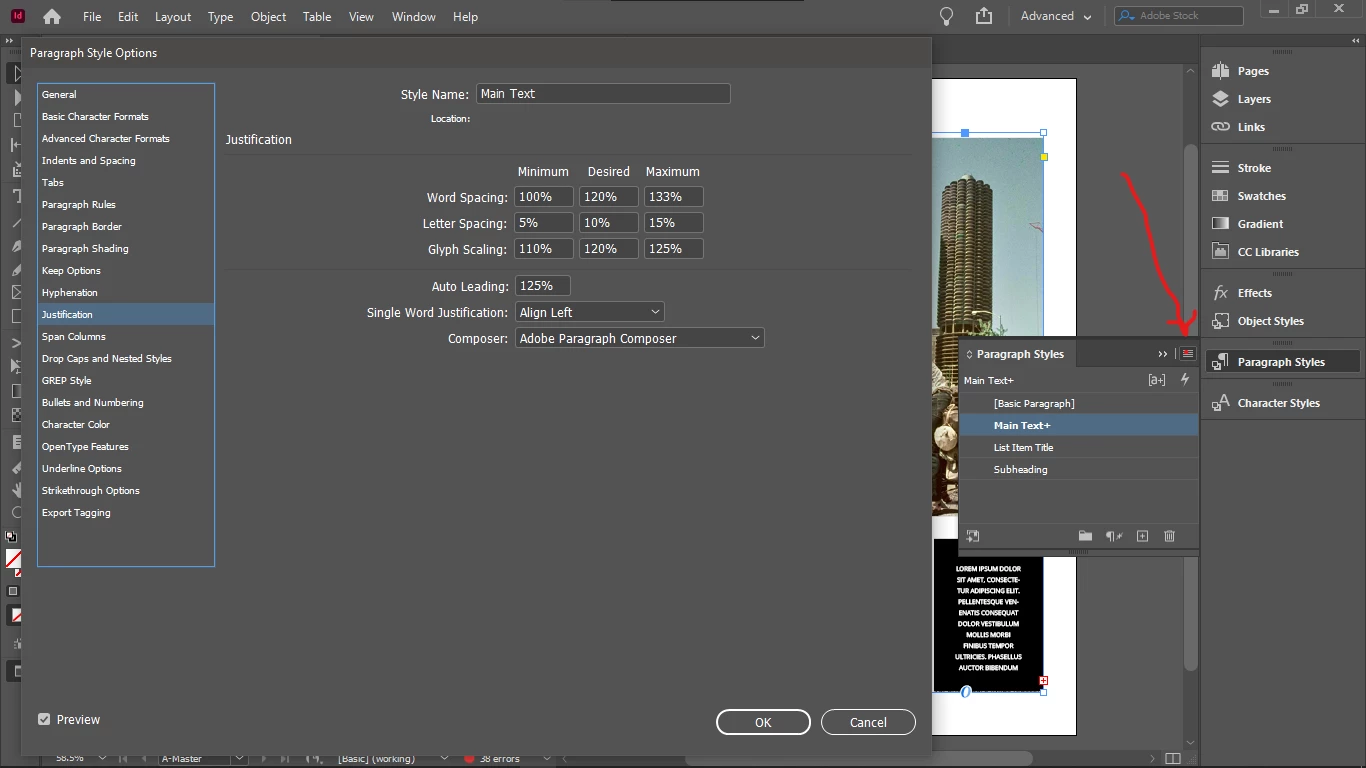Image resolution: width=1366 pixels, height=768 pixels.
Task: Click Letter Spacing Desired field
Action: tap(608, 223)
